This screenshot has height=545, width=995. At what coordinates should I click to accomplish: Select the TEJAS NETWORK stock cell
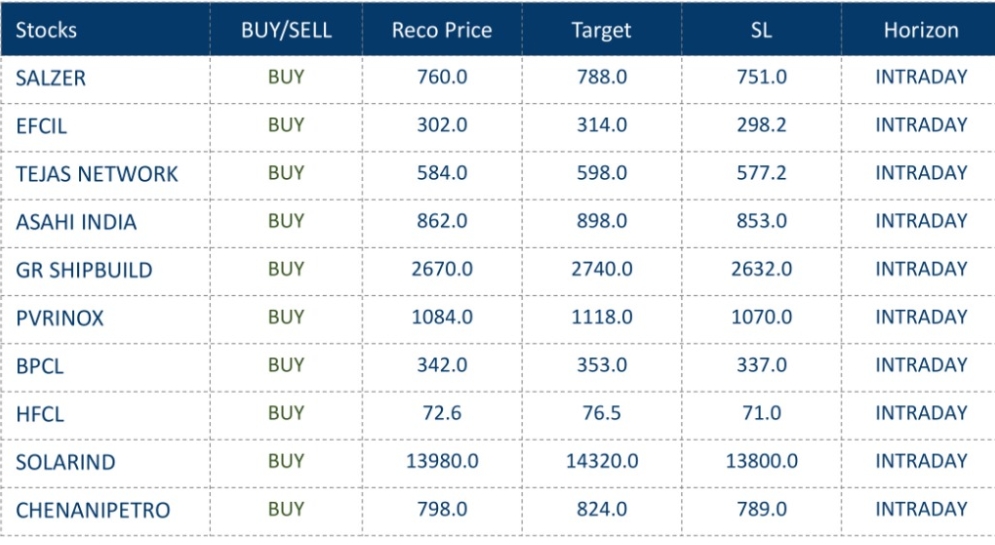96,174
